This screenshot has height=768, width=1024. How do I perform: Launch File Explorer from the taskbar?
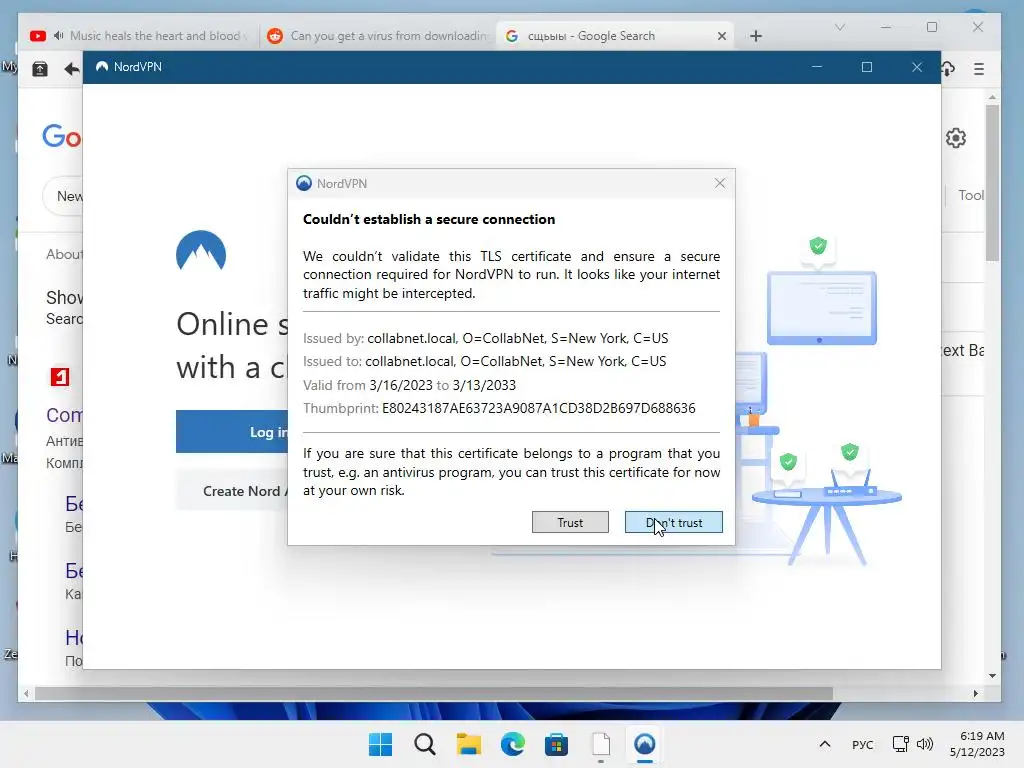pyautogui.click(x=468, y=744)
